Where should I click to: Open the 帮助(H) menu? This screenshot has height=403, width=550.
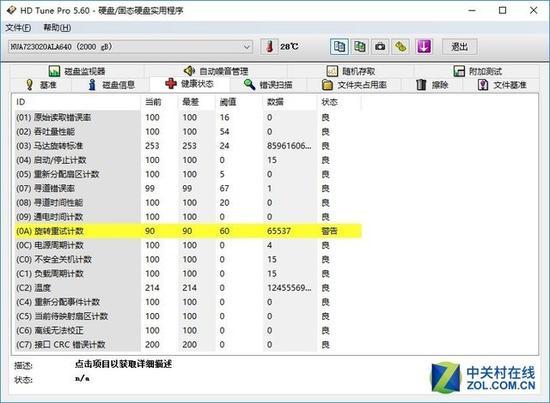57,28
